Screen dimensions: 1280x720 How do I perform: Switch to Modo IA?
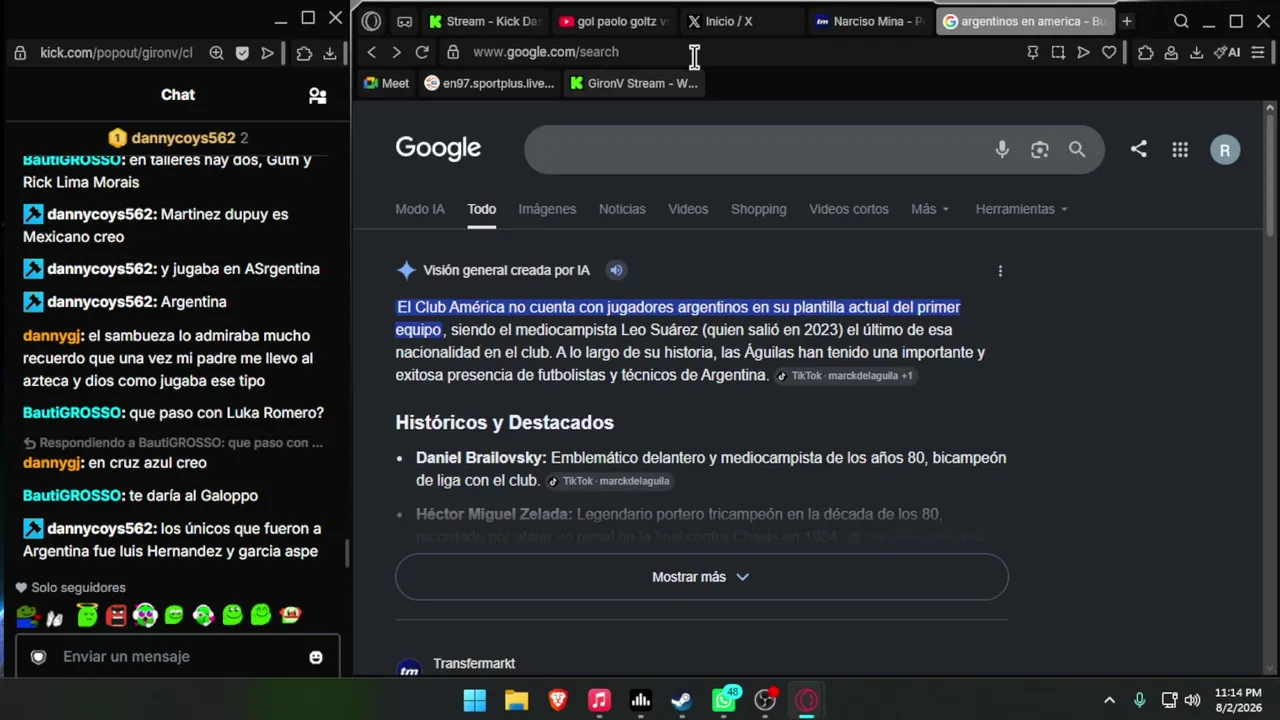420,209
